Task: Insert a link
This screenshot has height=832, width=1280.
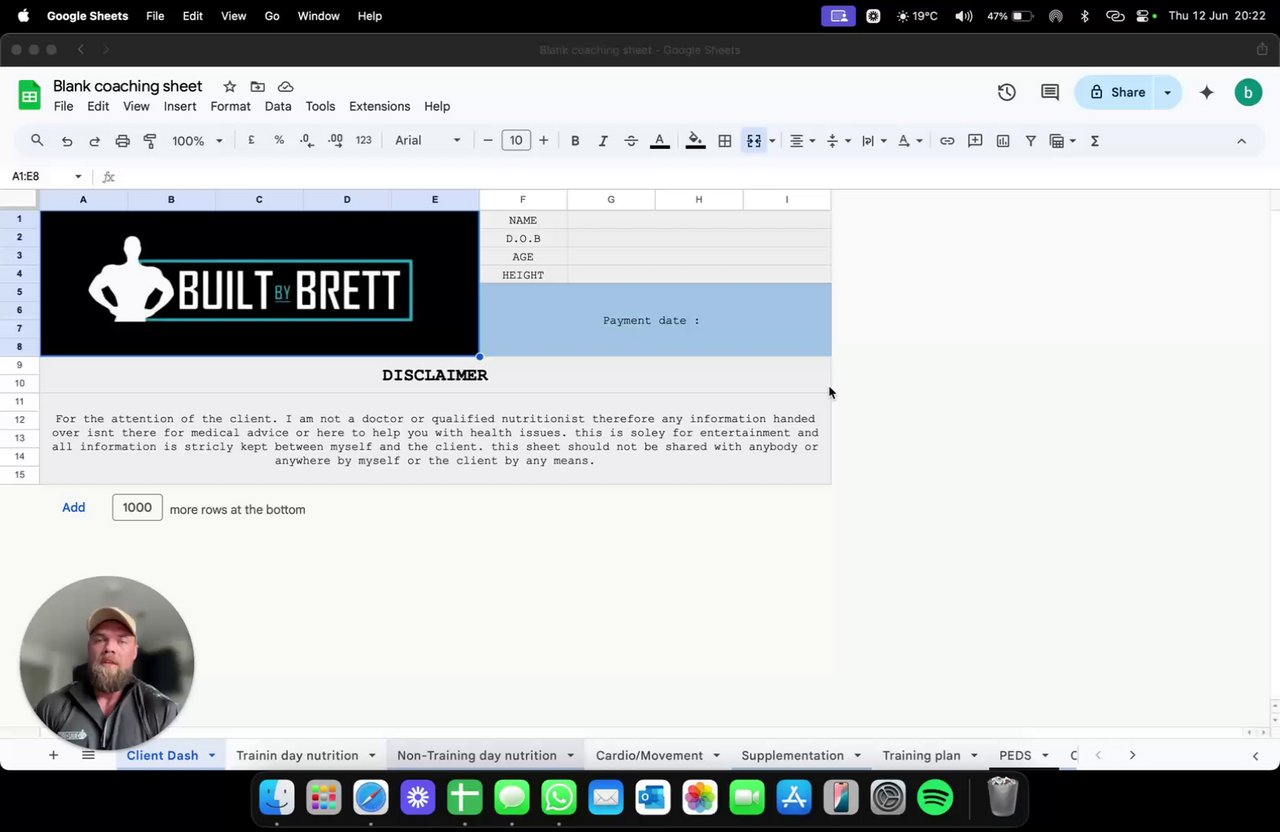Action: pos(947,141)
